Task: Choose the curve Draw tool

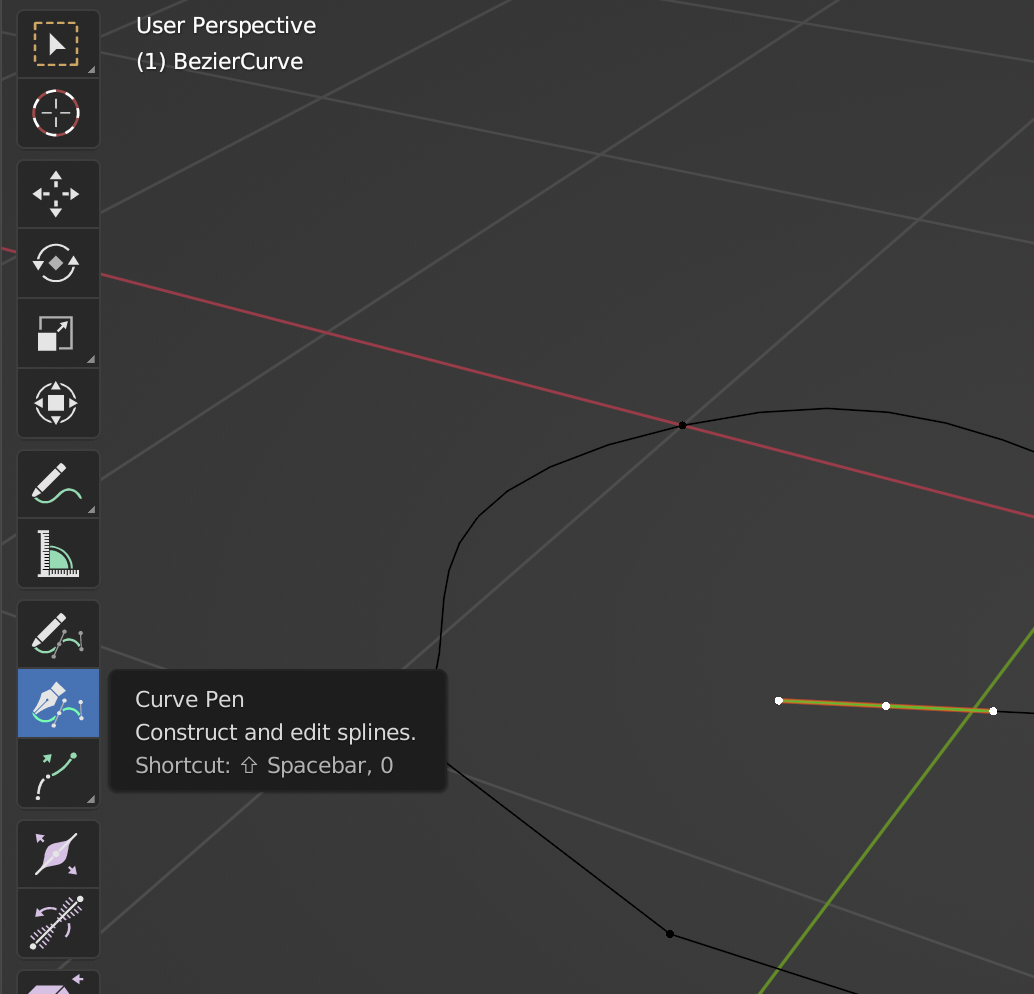Action: [x=58, y=635]
